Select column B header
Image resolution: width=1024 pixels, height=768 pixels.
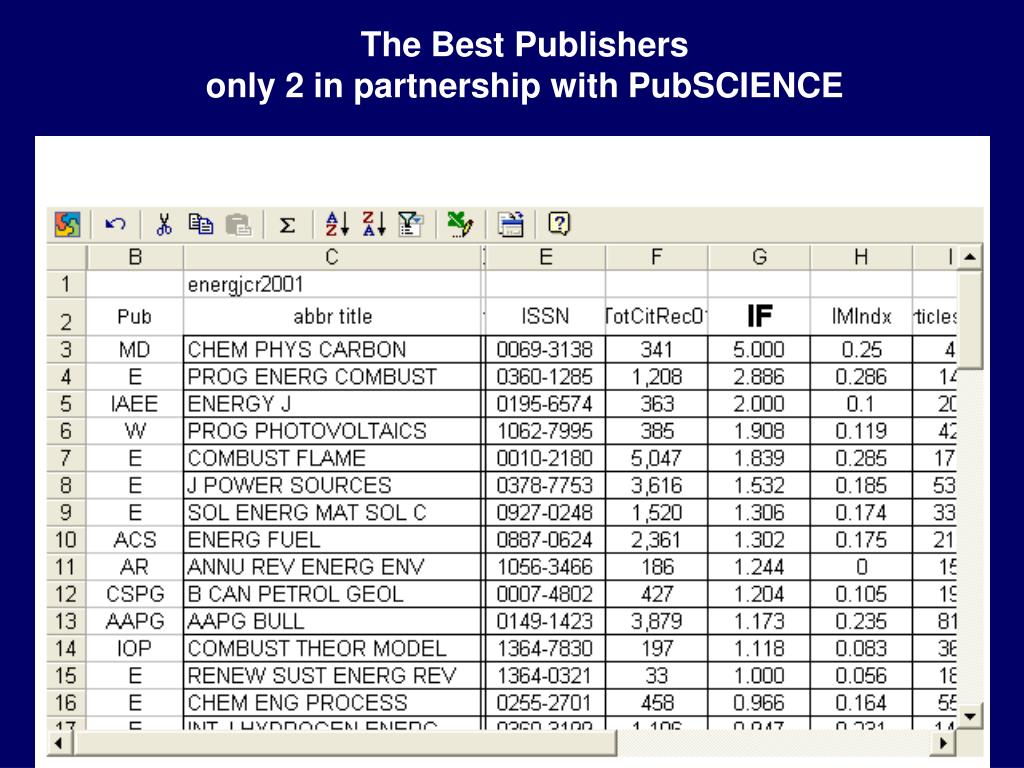pyautogui.click(x=135, y=257)
